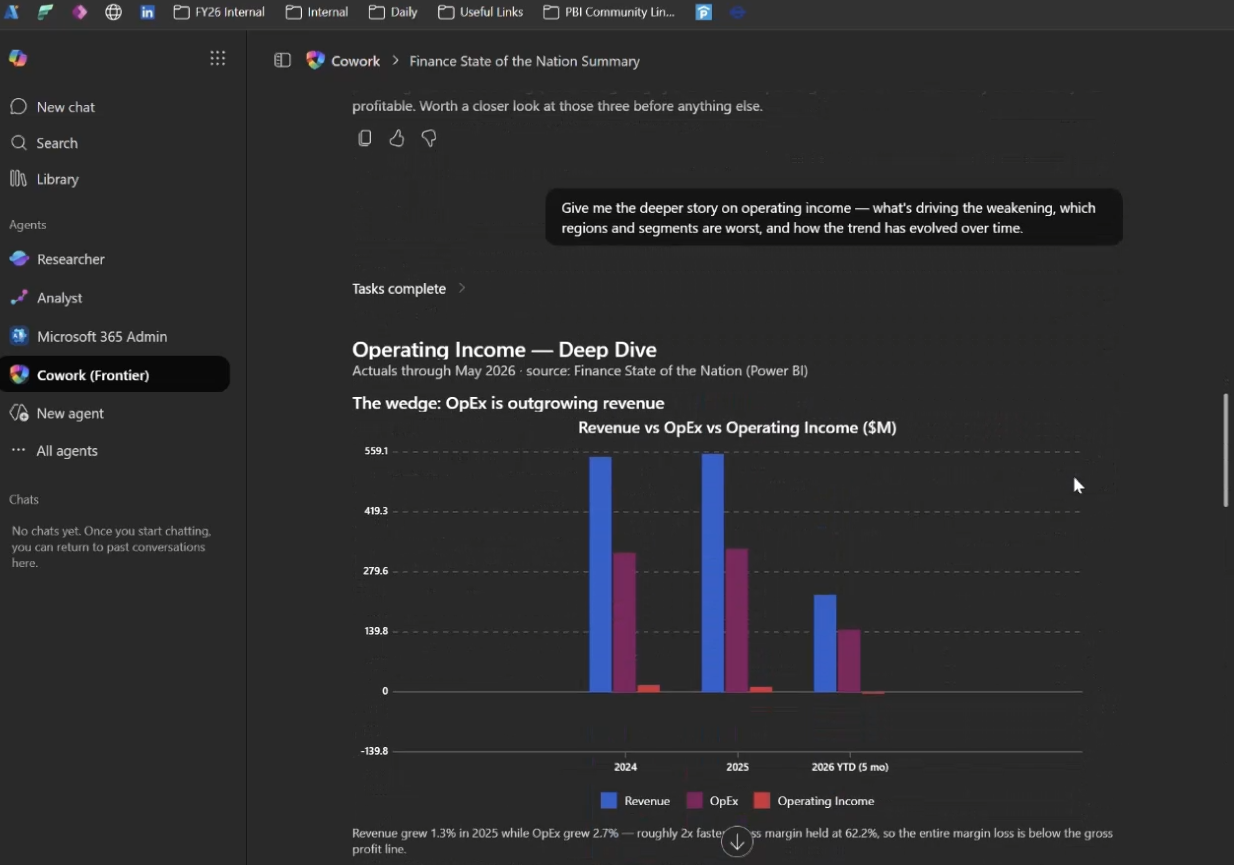Click the LinkedIn bookmark icon
Image resolution: width=1234 pixels, height=865 pixels.
[x=147, y=12]
